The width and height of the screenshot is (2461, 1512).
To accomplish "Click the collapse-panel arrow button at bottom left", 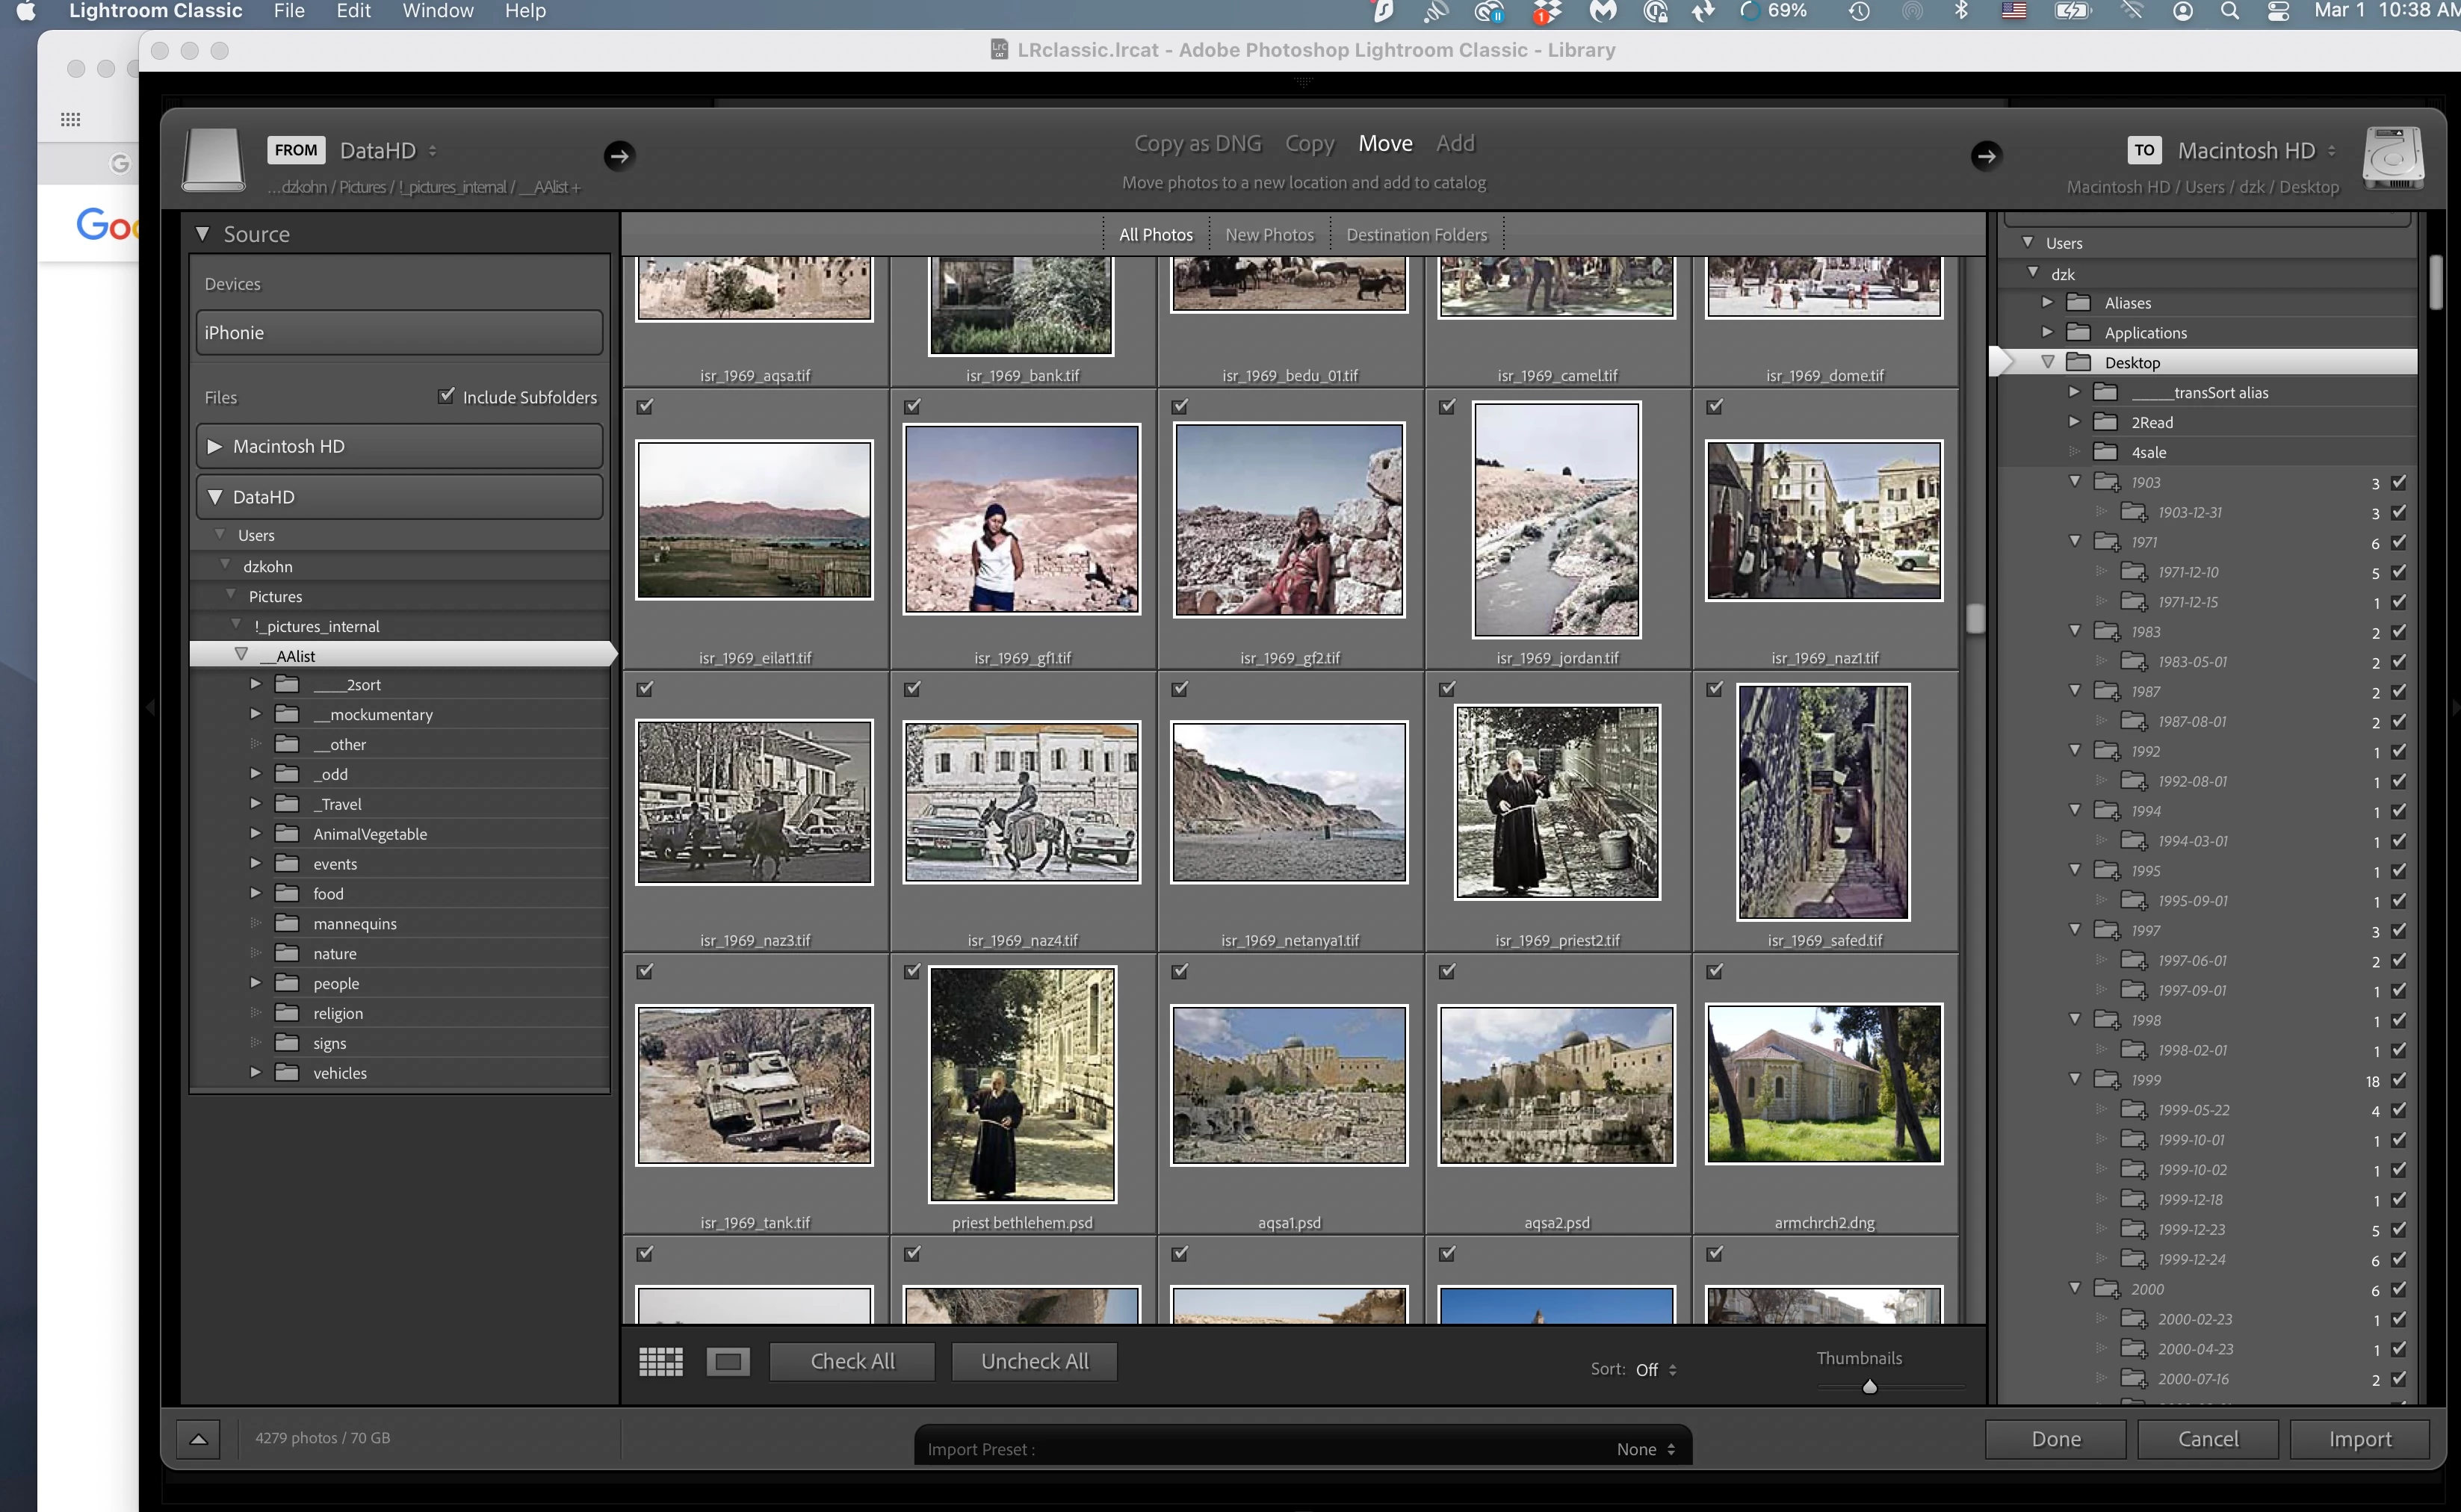I will 198,1439.
